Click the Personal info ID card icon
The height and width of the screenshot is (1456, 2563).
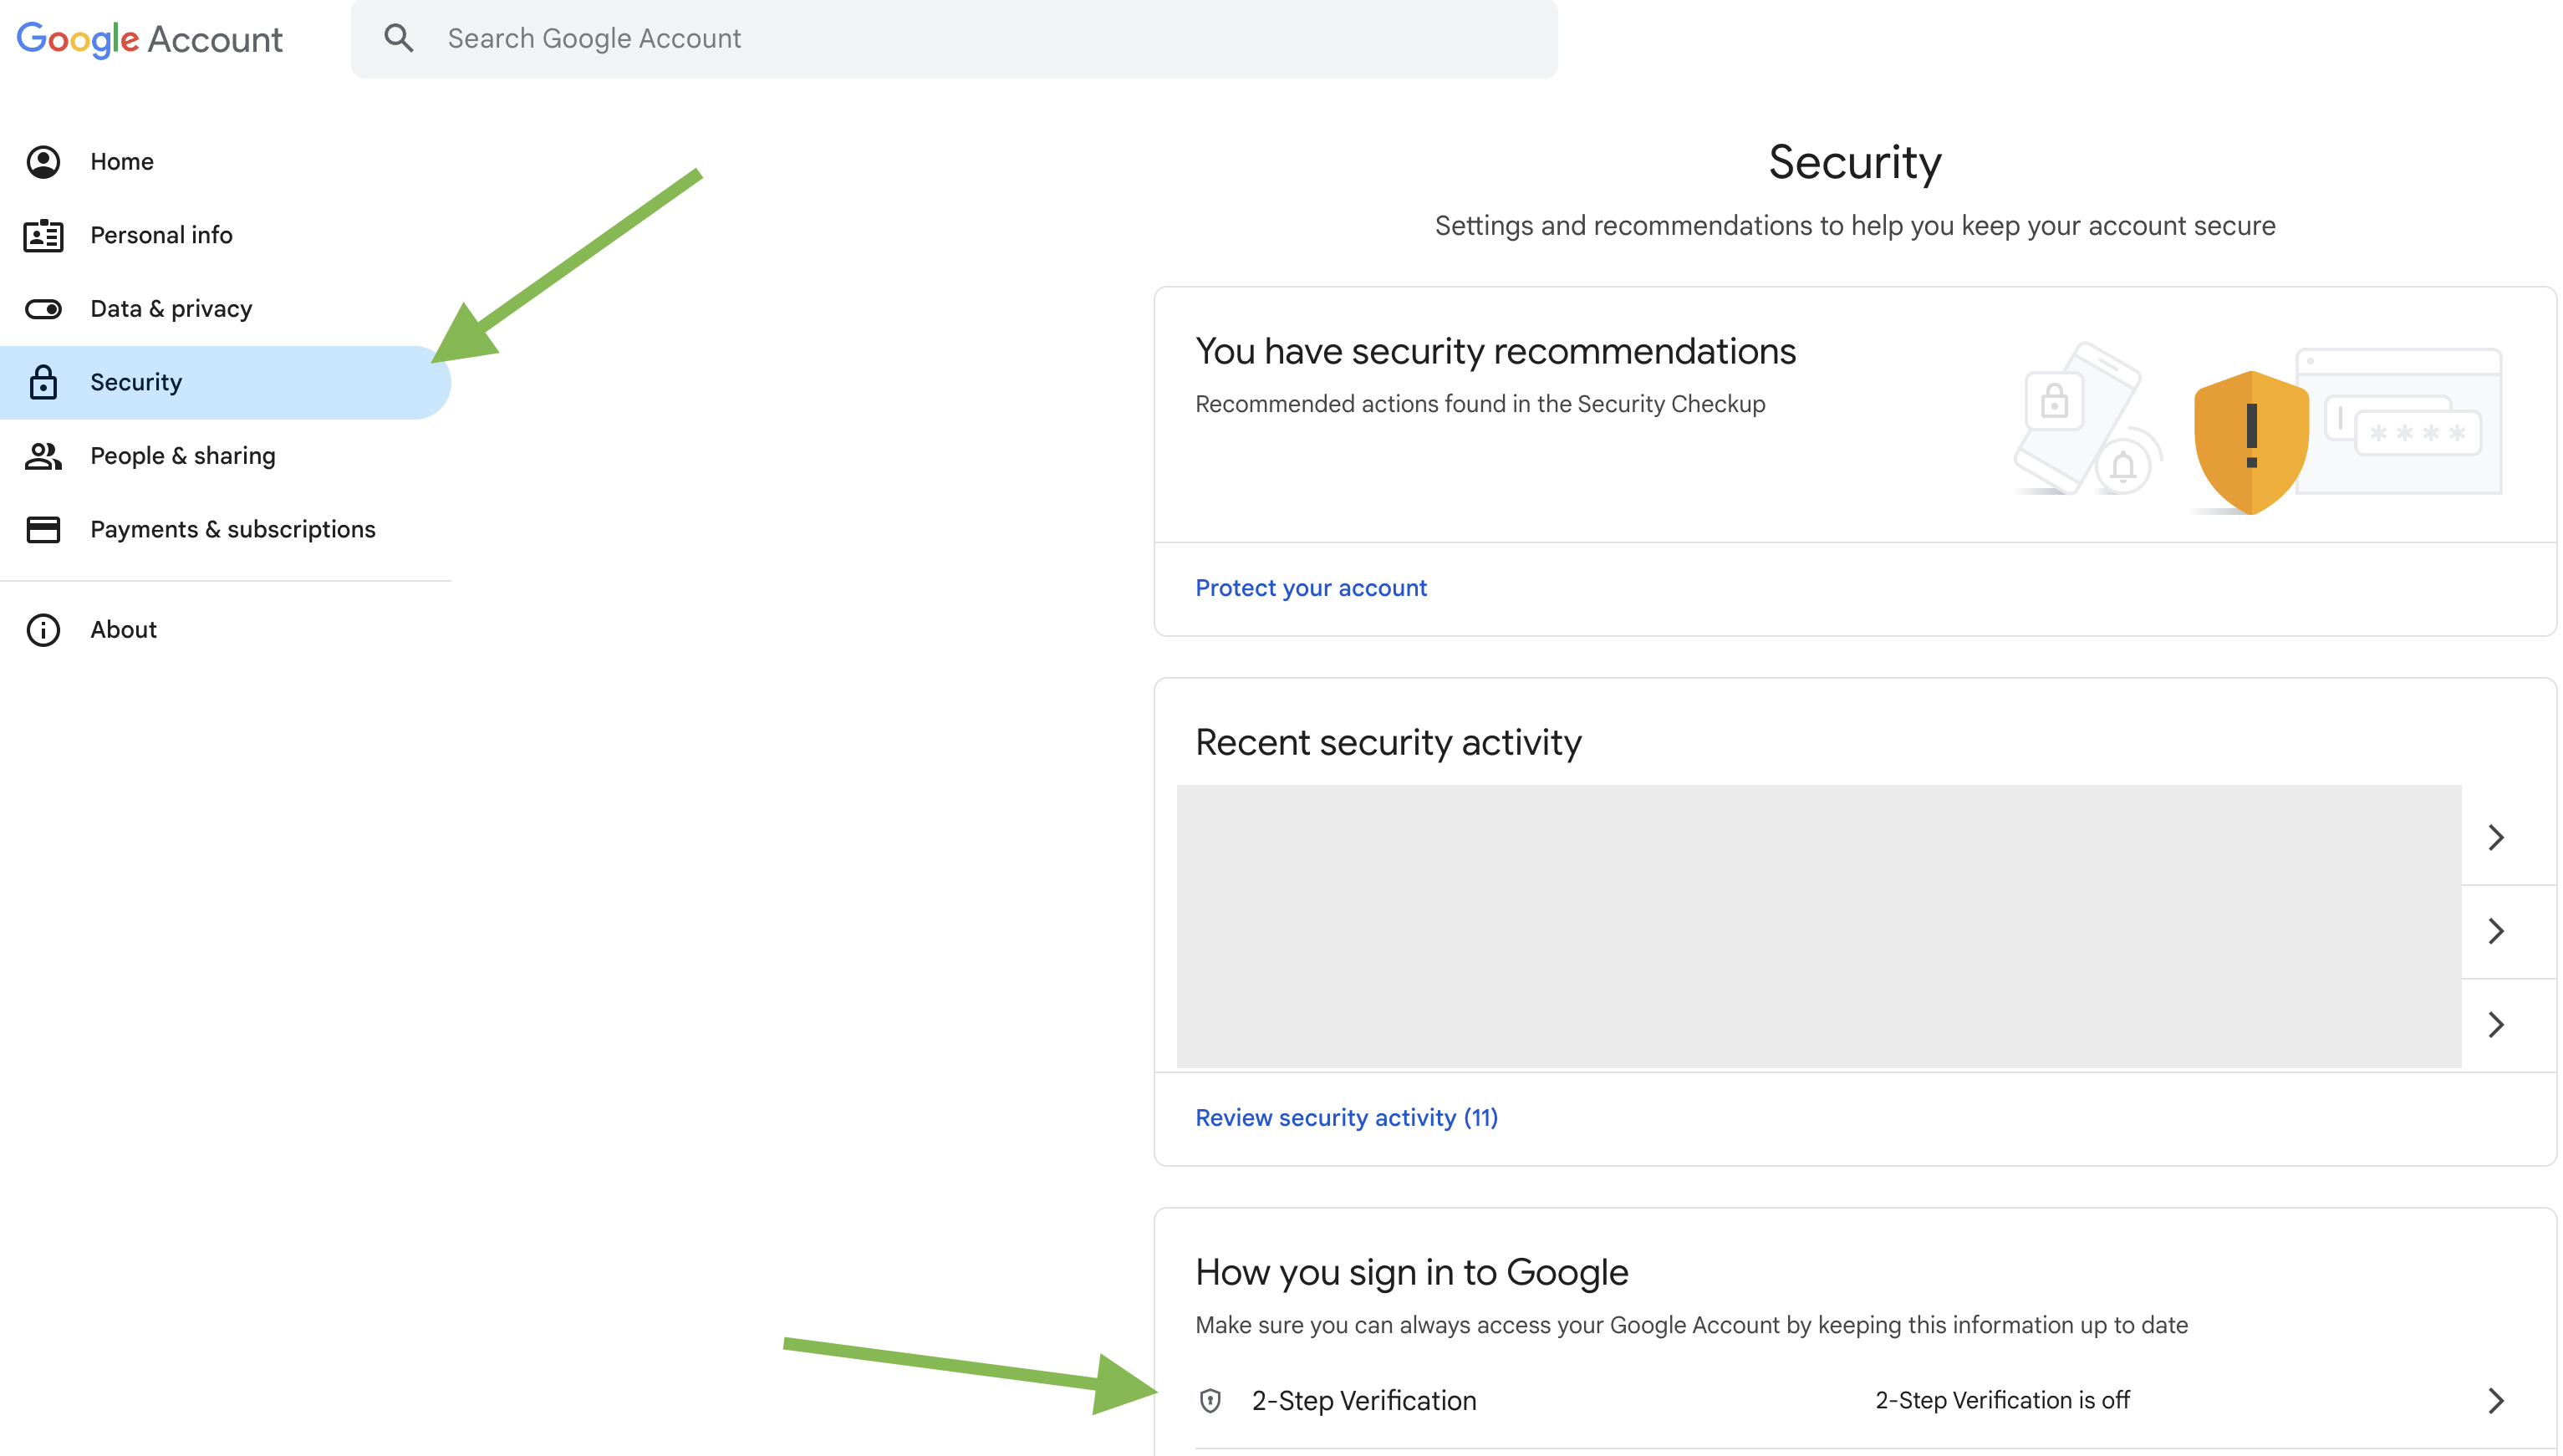click(43, 235)
